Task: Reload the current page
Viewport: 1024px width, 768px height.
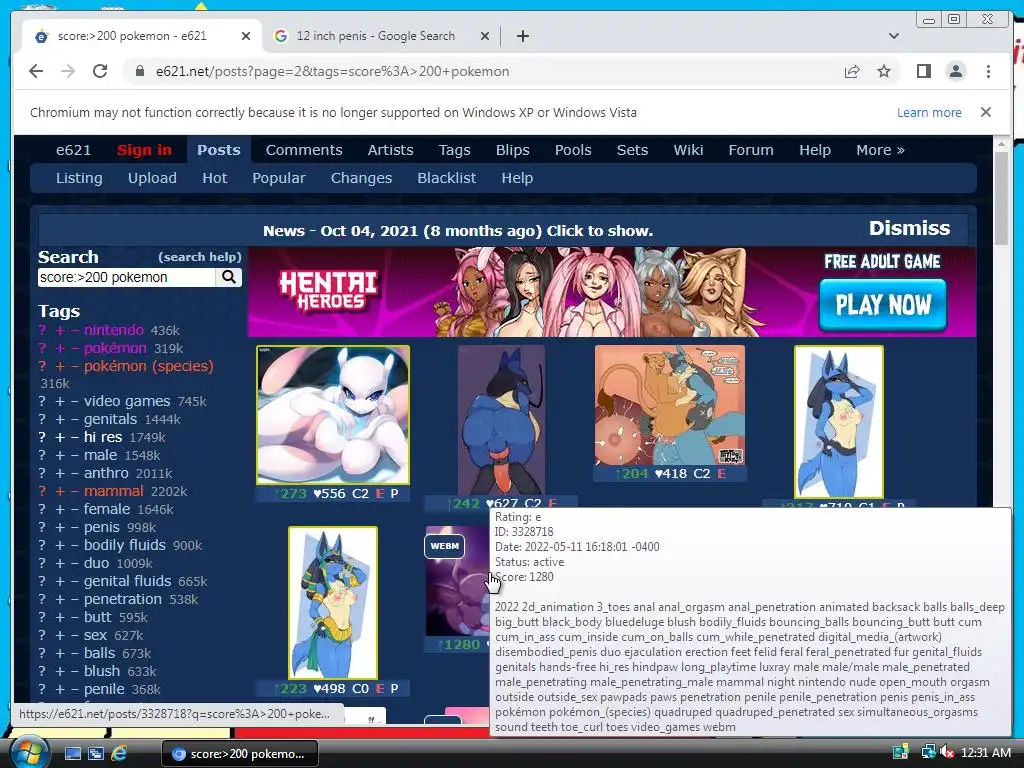Action: click(99, 71)
